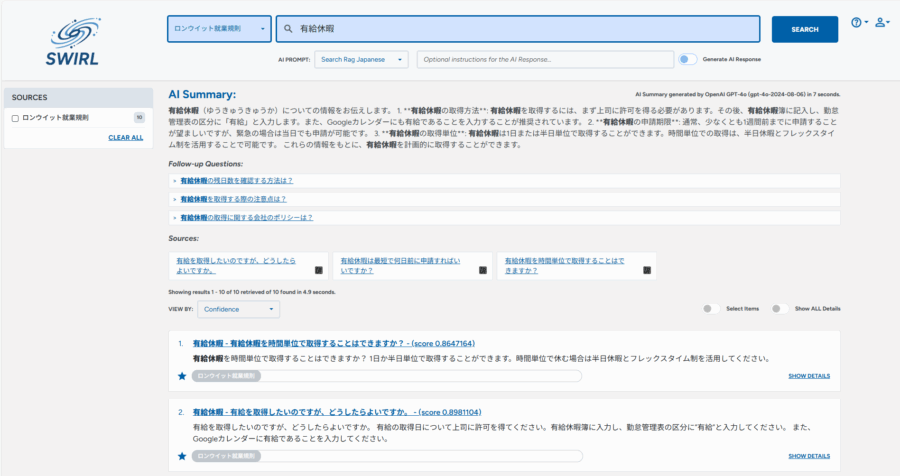
Task: Open source link 有給休暇を時間単位で取得すること
Action: tap(564, 265)
